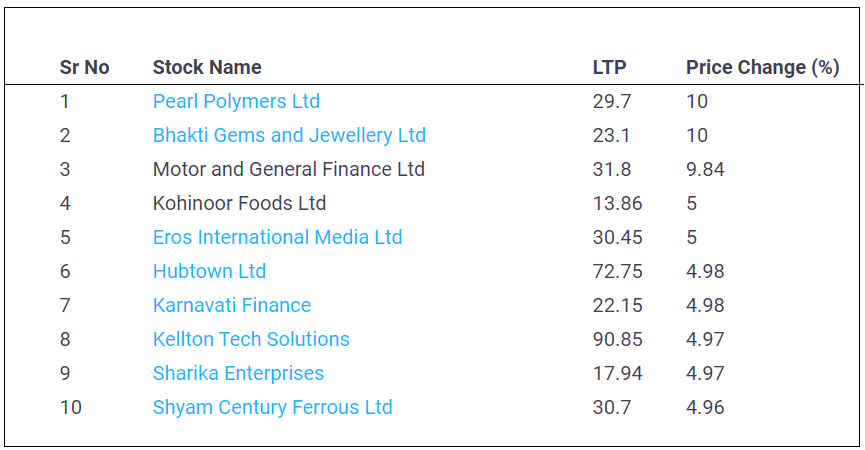Image resolution: width=865 pixels, height=450 pixels.
Task: Open Shyam Century Ferrous Ltd link
Action: 272,407
